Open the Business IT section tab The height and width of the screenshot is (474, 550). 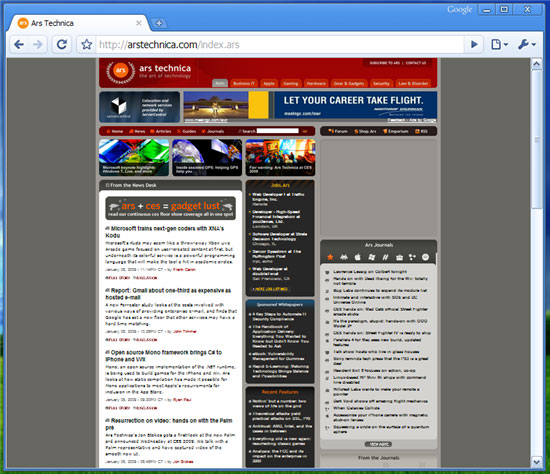point(244,84)
